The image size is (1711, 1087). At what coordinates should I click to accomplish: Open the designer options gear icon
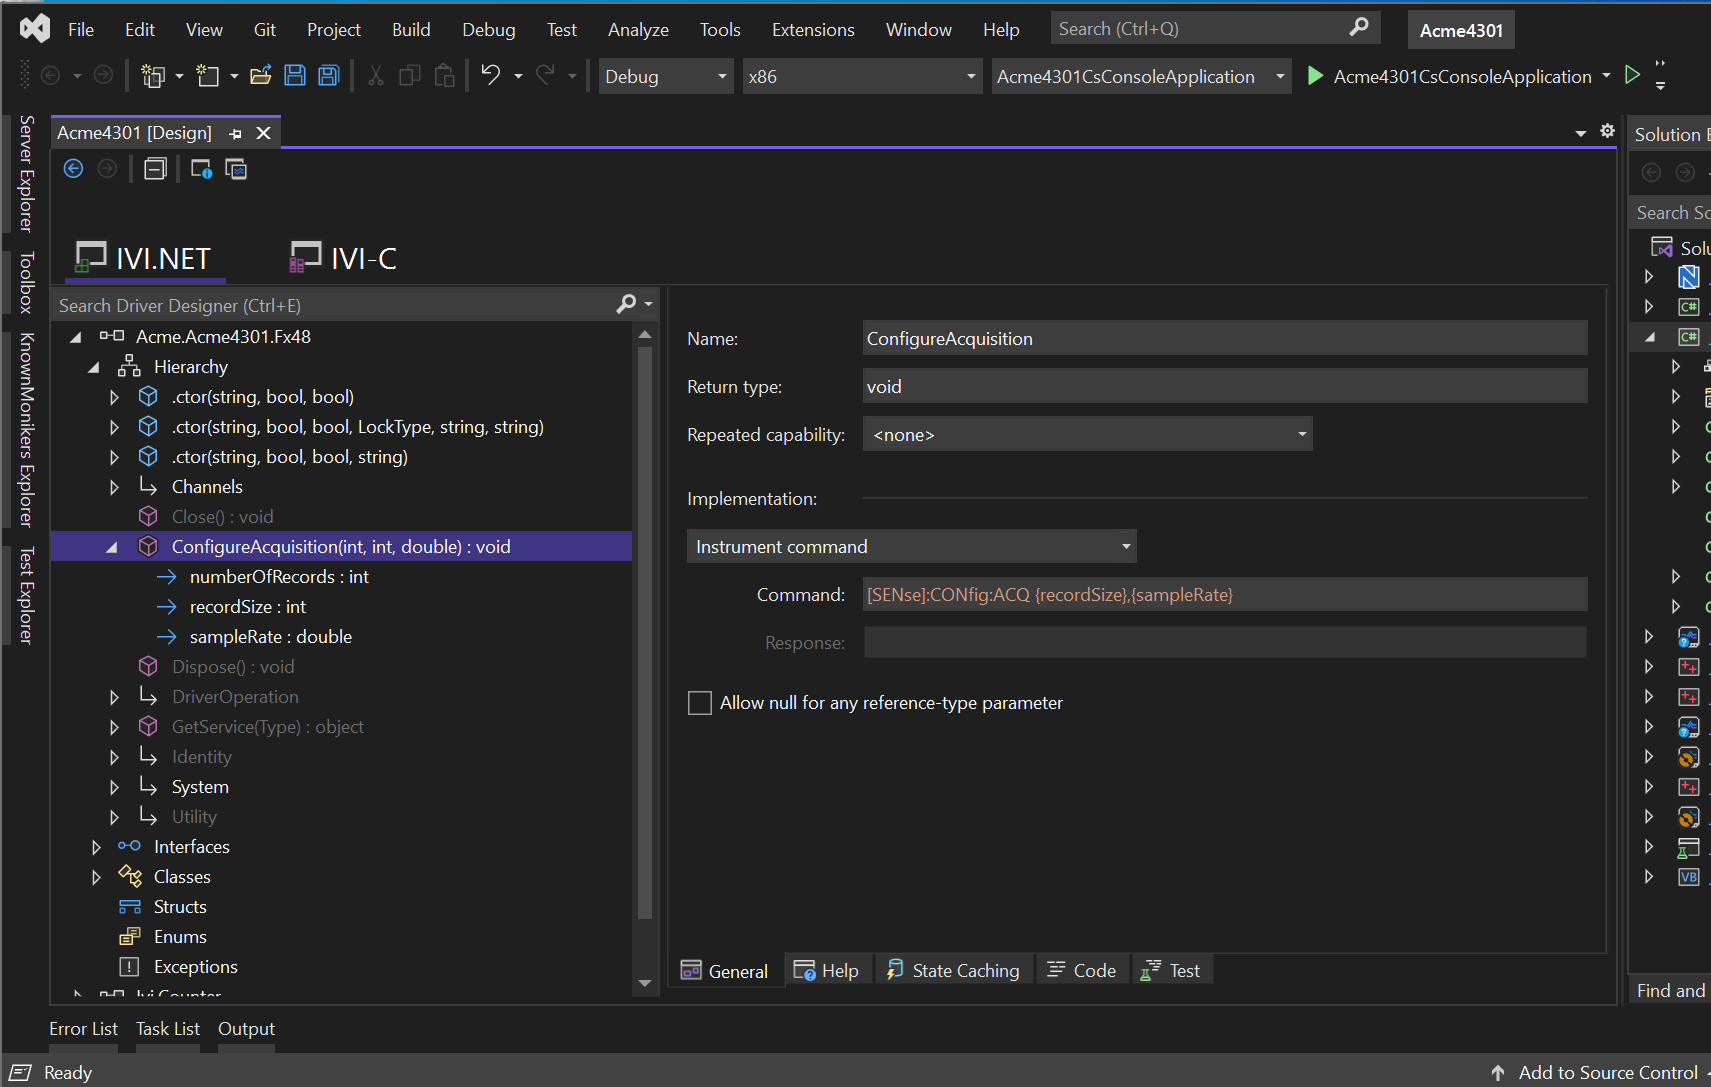pyautogui.click(x=1608, y=131)
